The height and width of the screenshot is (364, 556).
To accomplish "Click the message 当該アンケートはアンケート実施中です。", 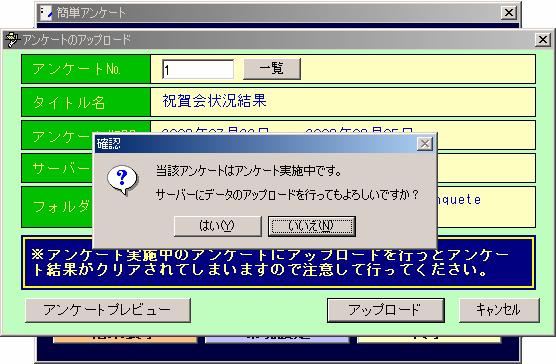I will pyautogui.click(x=249, y=171).
